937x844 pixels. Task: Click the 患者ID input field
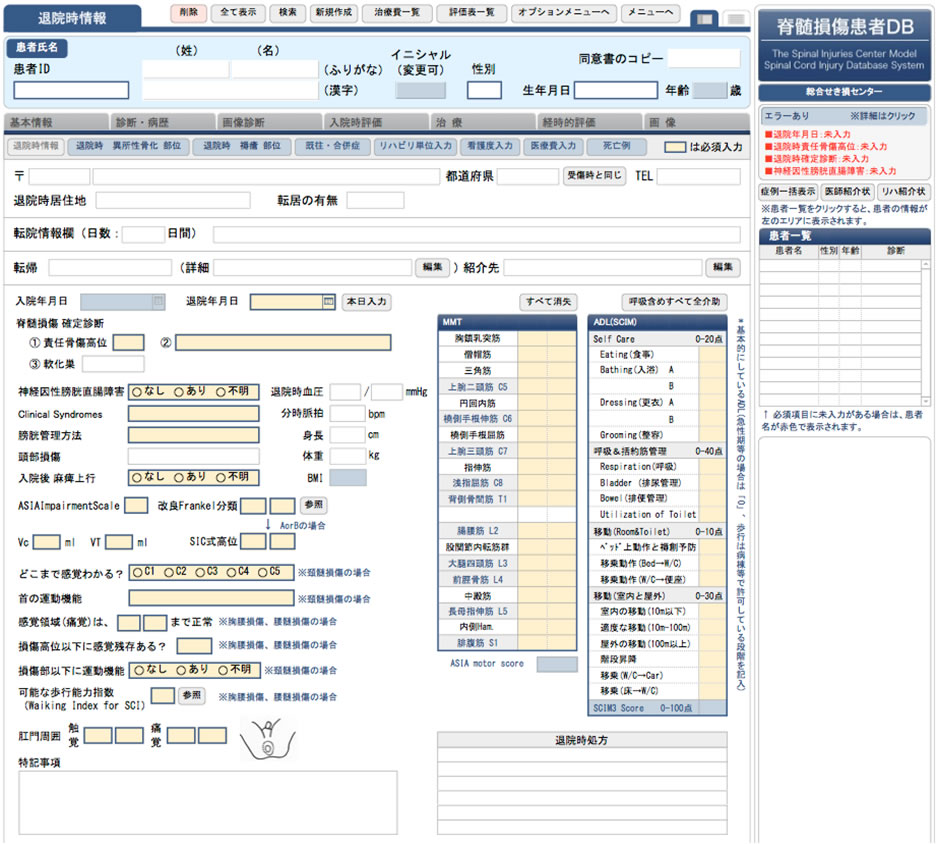[71, 90]
